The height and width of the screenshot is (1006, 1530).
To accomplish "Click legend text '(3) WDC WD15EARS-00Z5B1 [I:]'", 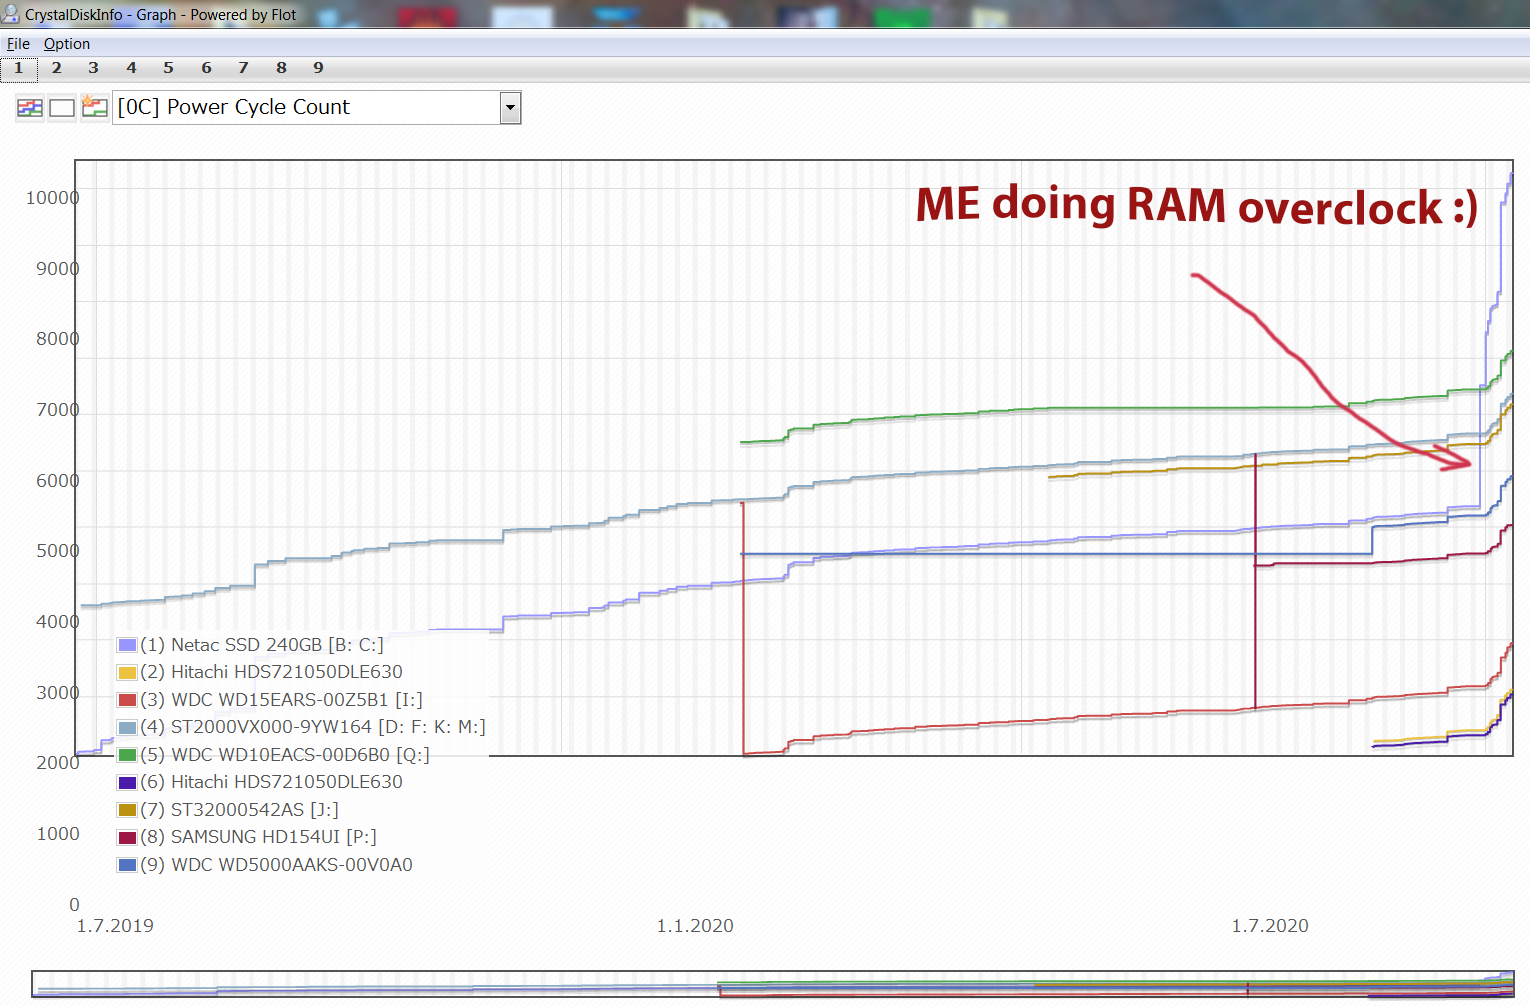I will coord(282,700).
